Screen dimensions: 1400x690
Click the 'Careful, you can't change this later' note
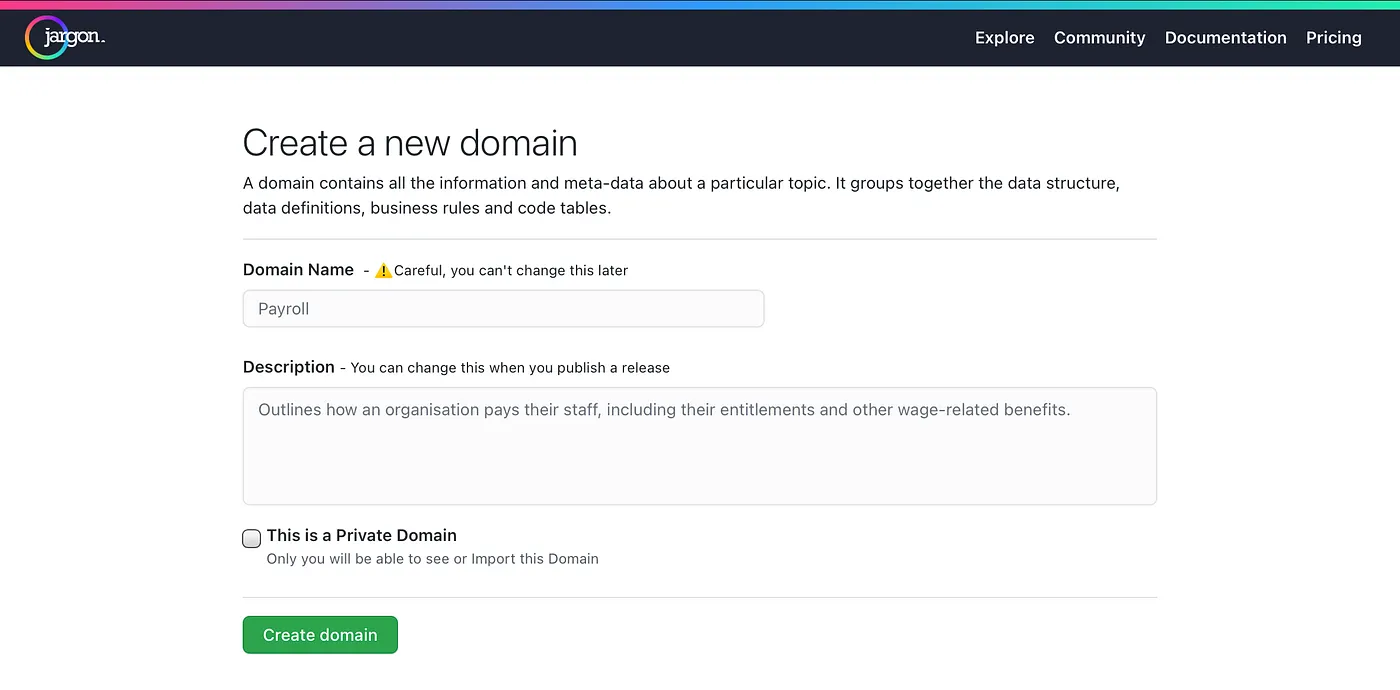[511, 270]
